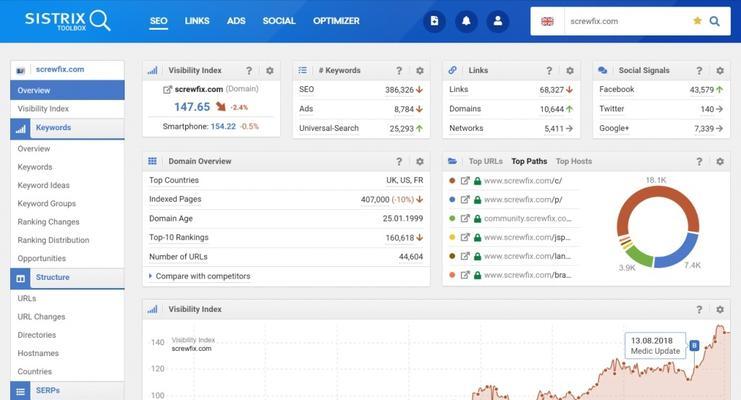Screen dimensions: 741x400
Task: Click lock icon next to www.screwfix.com/jsp
Action: (477, 237)
